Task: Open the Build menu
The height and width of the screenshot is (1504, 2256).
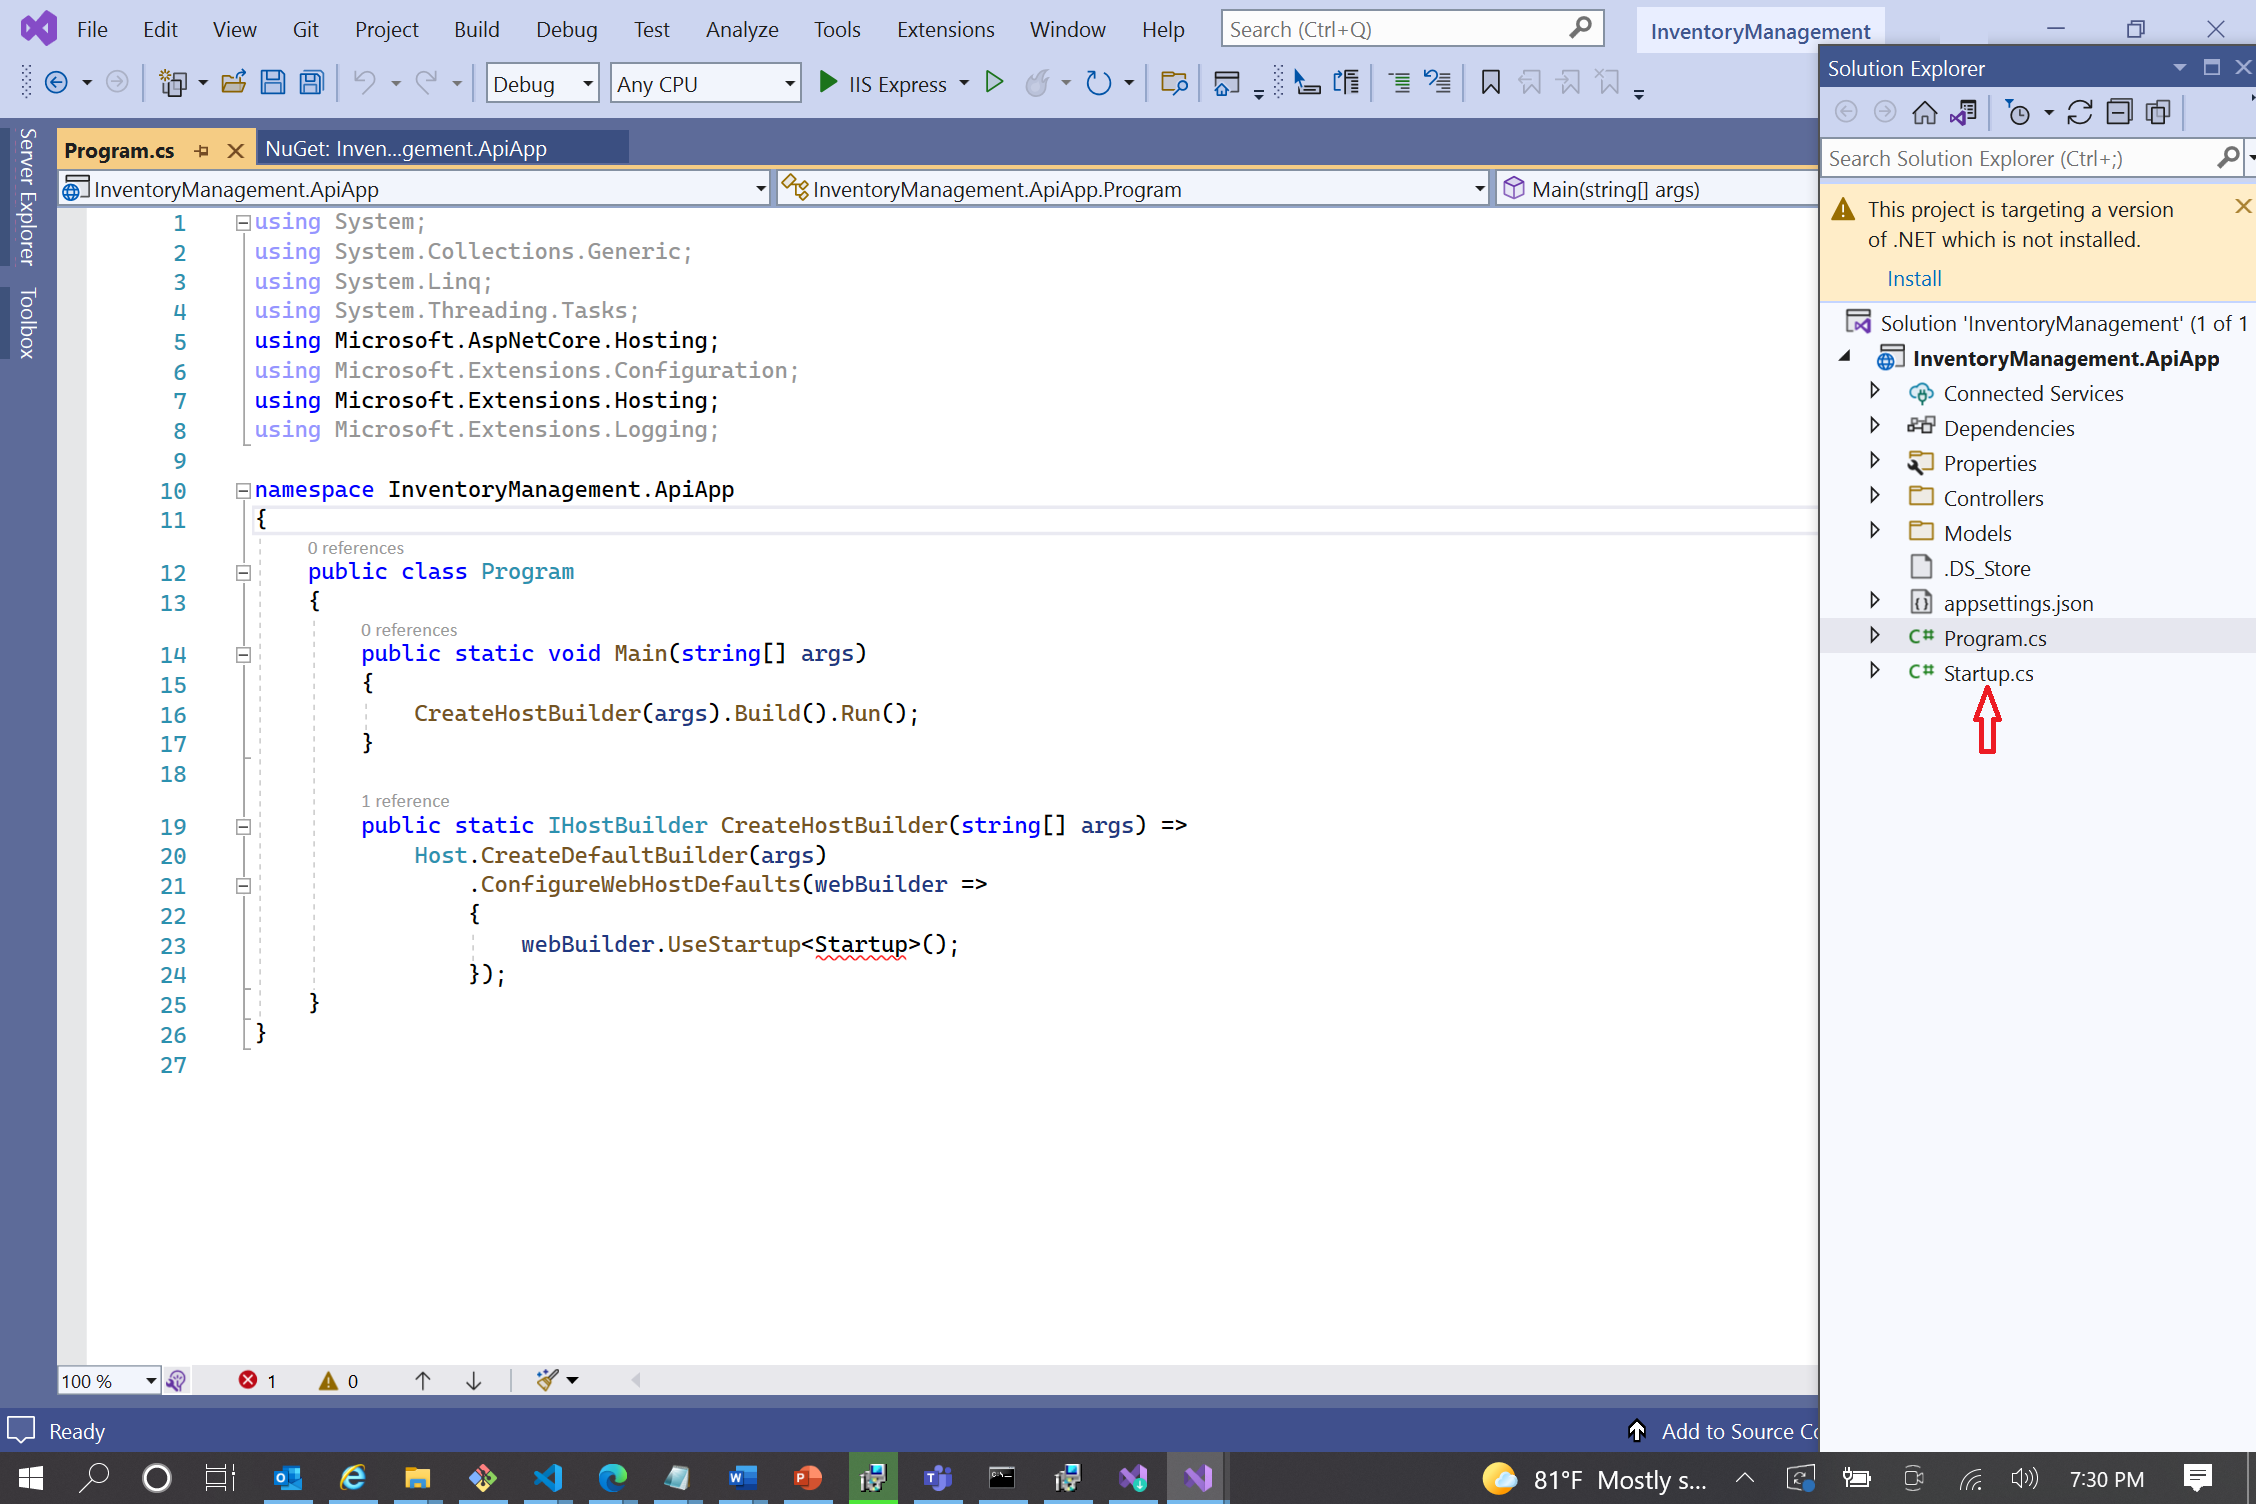Action: (477, 29)
